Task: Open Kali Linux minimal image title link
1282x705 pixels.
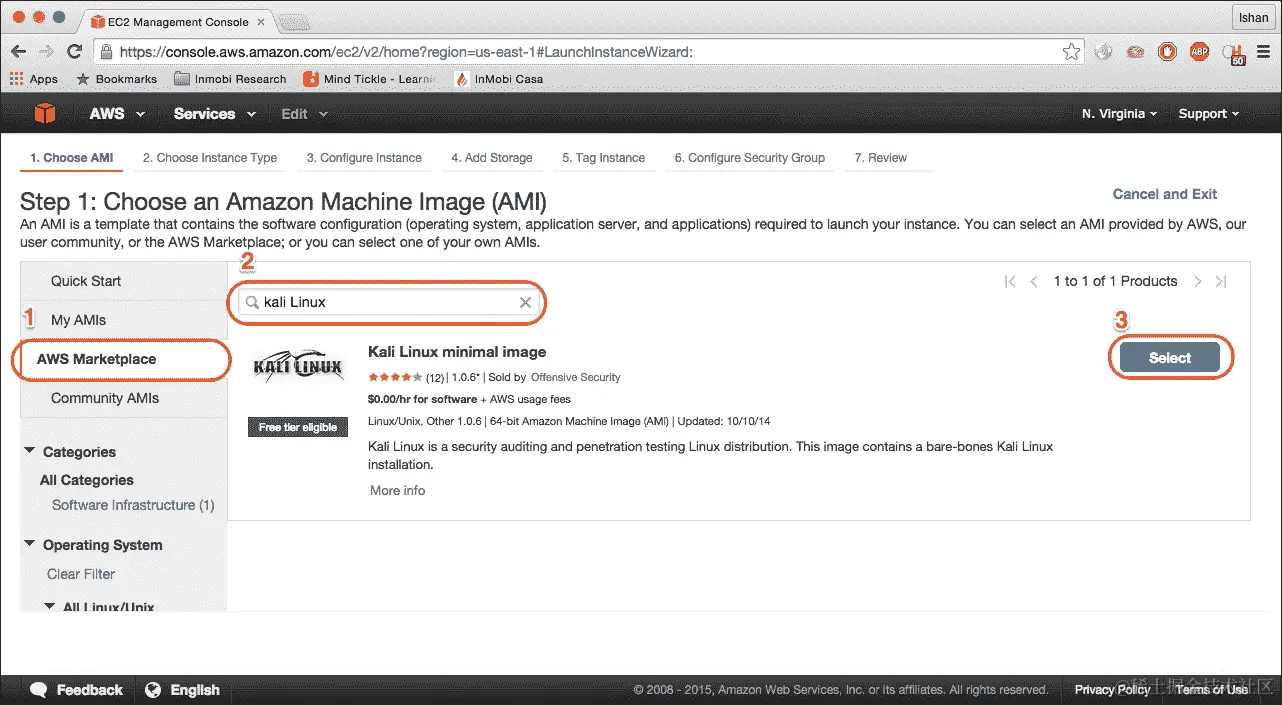Action: [x=457, y=352]
